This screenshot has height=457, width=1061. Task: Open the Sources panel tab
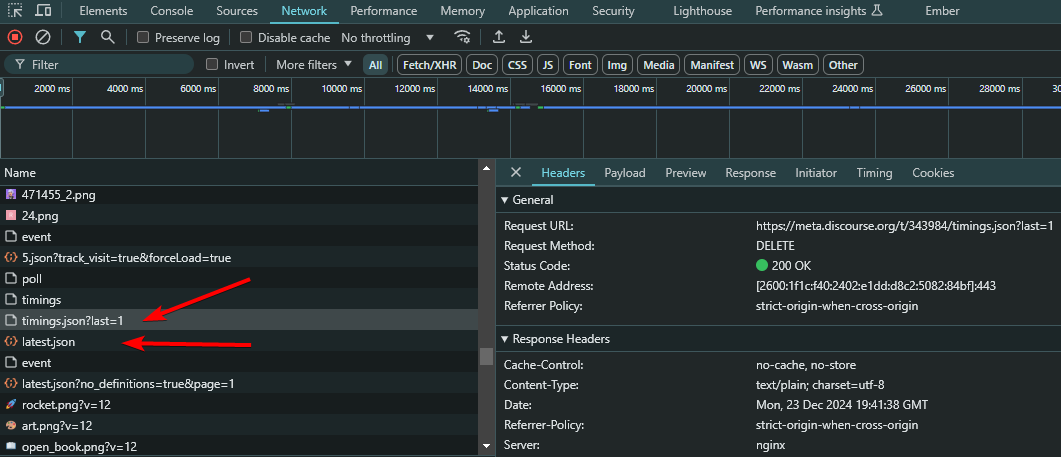pyautogui.click(x=237, y=11)
